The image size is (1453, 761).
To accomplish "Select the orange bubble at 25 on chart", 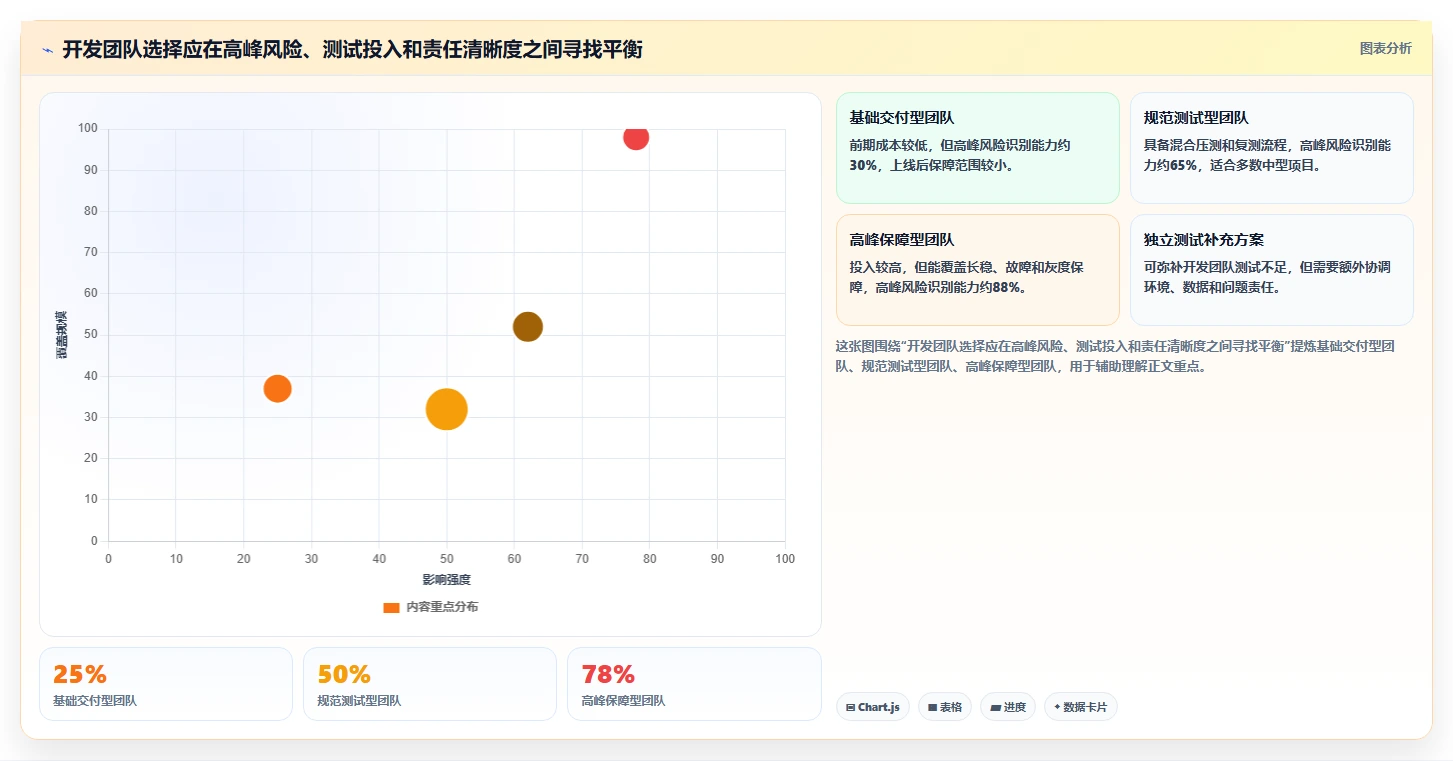I will (x=277, y=388).
